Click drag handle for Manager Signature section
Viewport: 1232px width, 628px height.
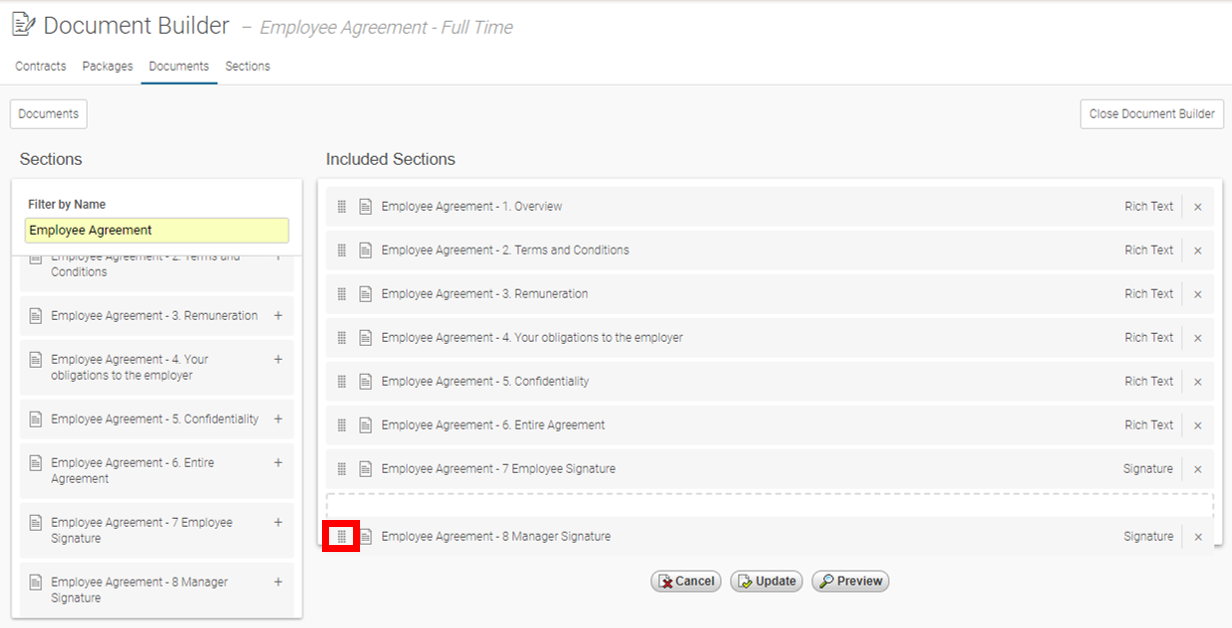tap(341, 537)
